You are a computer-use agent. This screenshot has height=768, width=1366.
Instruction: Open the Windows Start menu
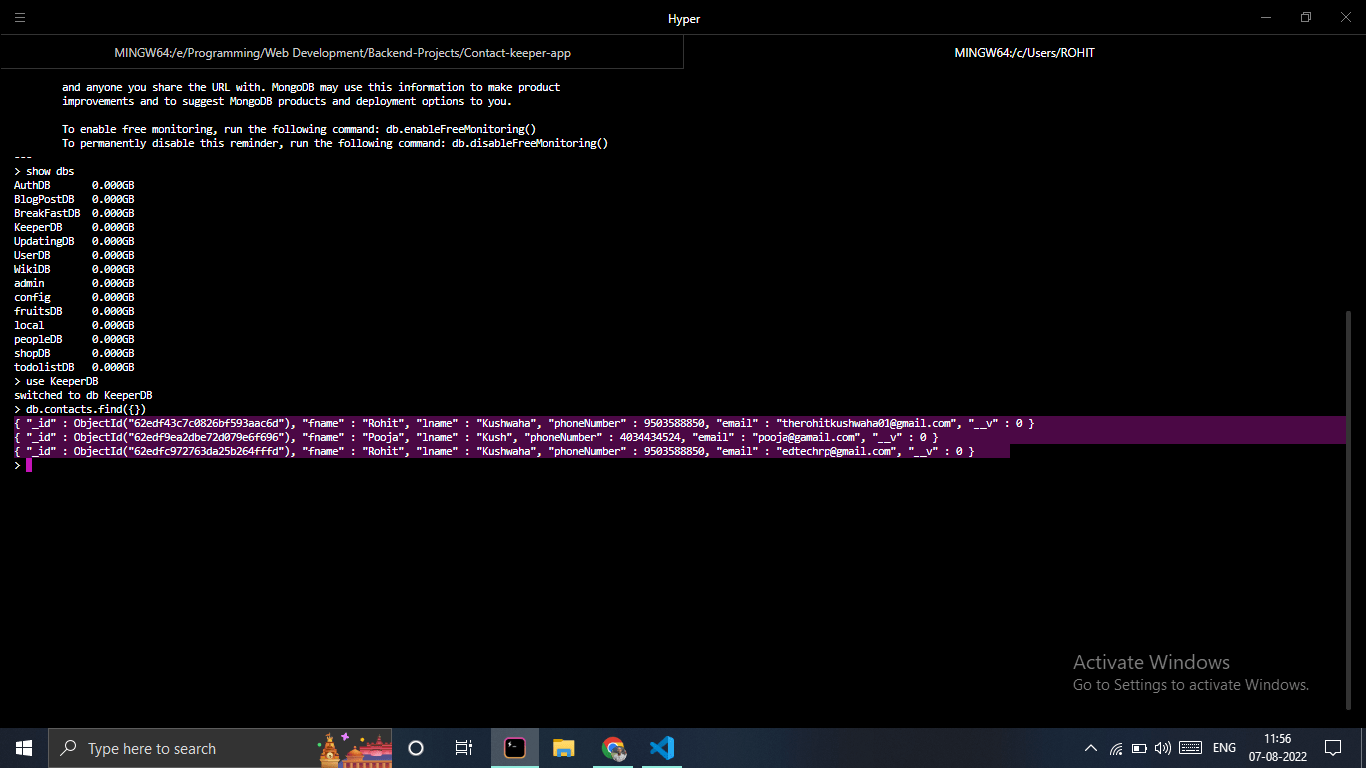click(24, 748)
